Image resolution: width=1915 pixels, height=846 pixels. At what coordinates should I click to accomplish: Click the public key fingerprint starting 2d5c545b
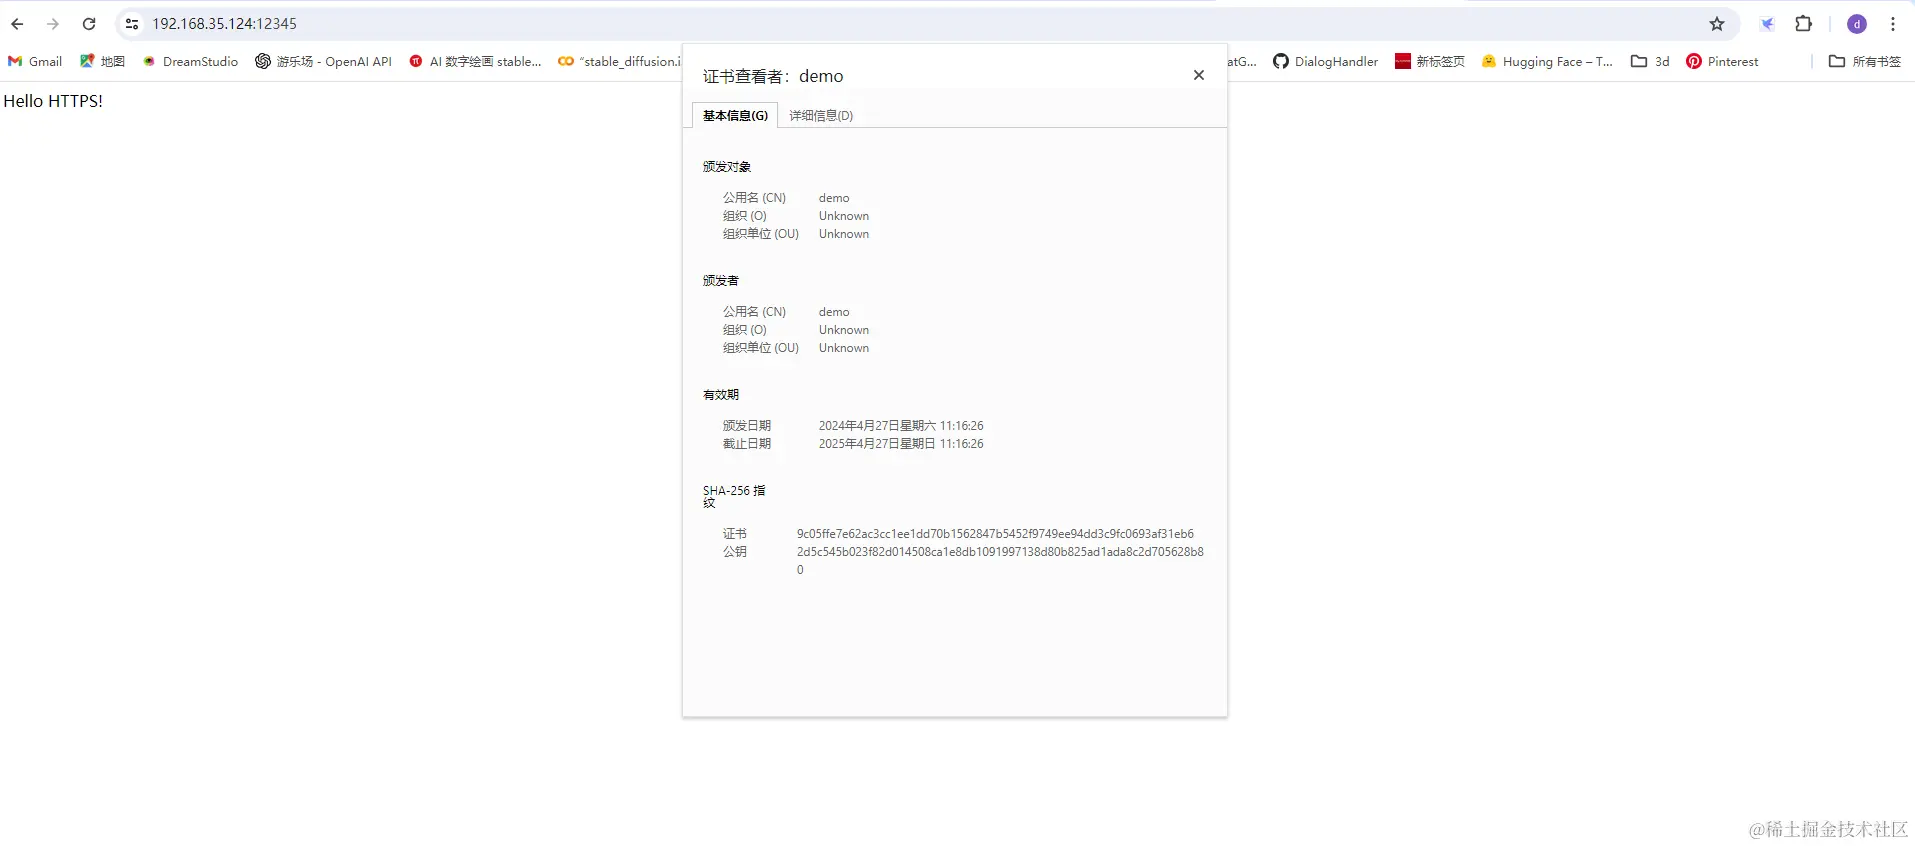pos(1000,561)
